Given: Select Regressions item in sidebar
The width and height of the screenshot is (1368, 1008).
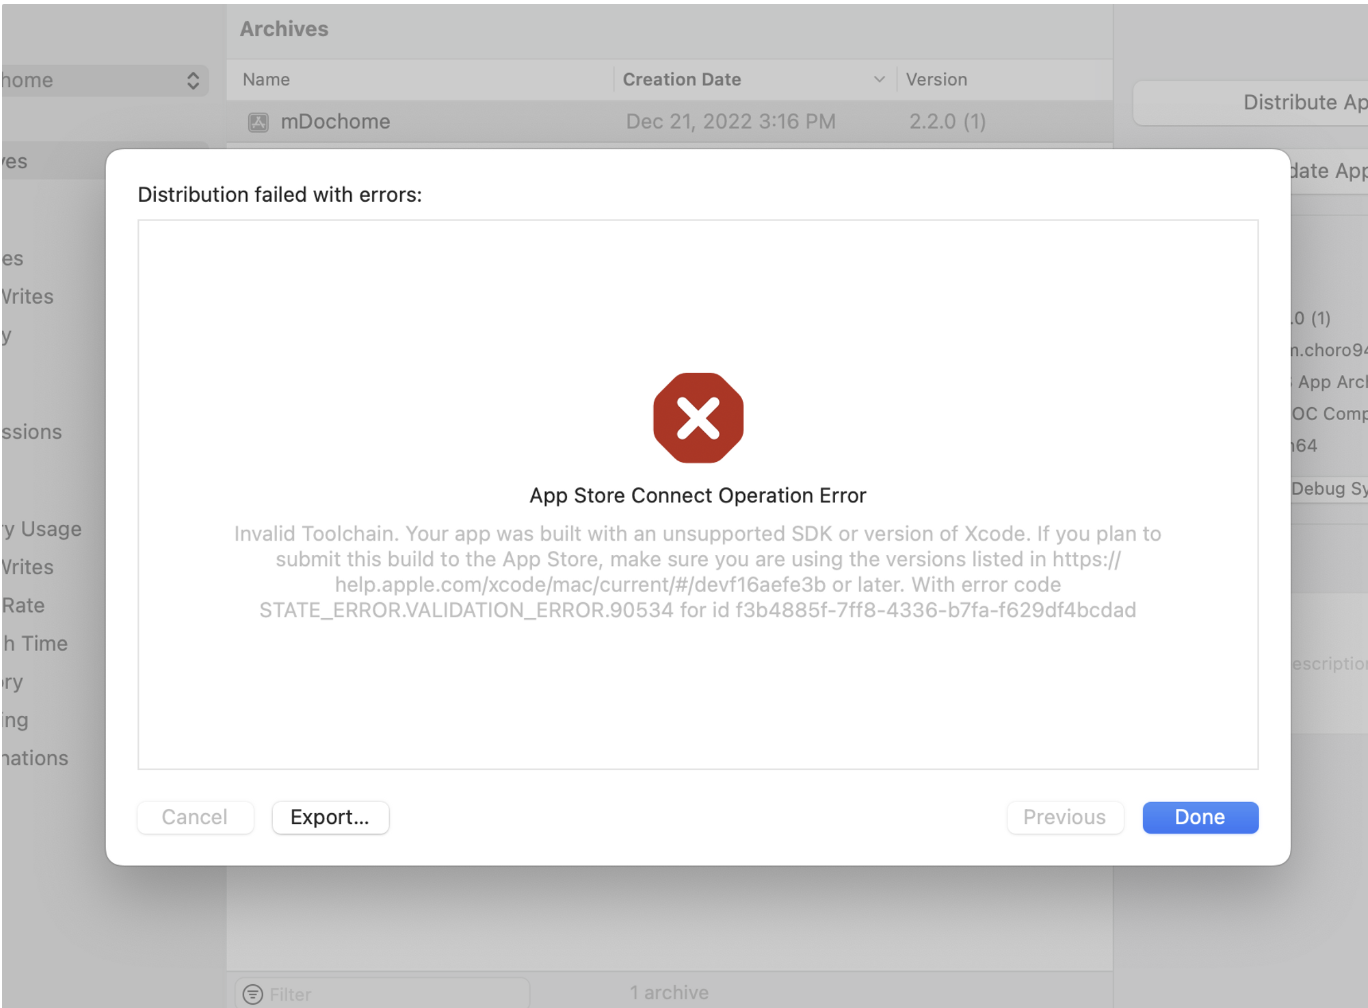Looking at the screenshot, I should (x=32, y=432).
